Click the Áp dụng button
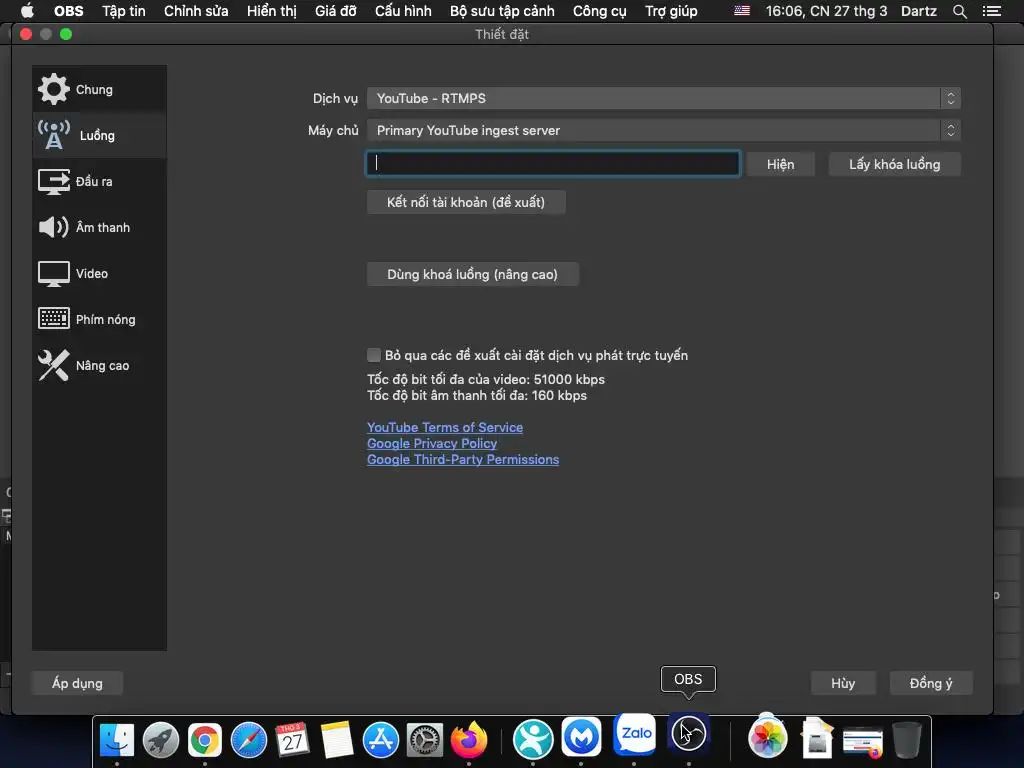The image size is (1024, 768). pos(77,683)
